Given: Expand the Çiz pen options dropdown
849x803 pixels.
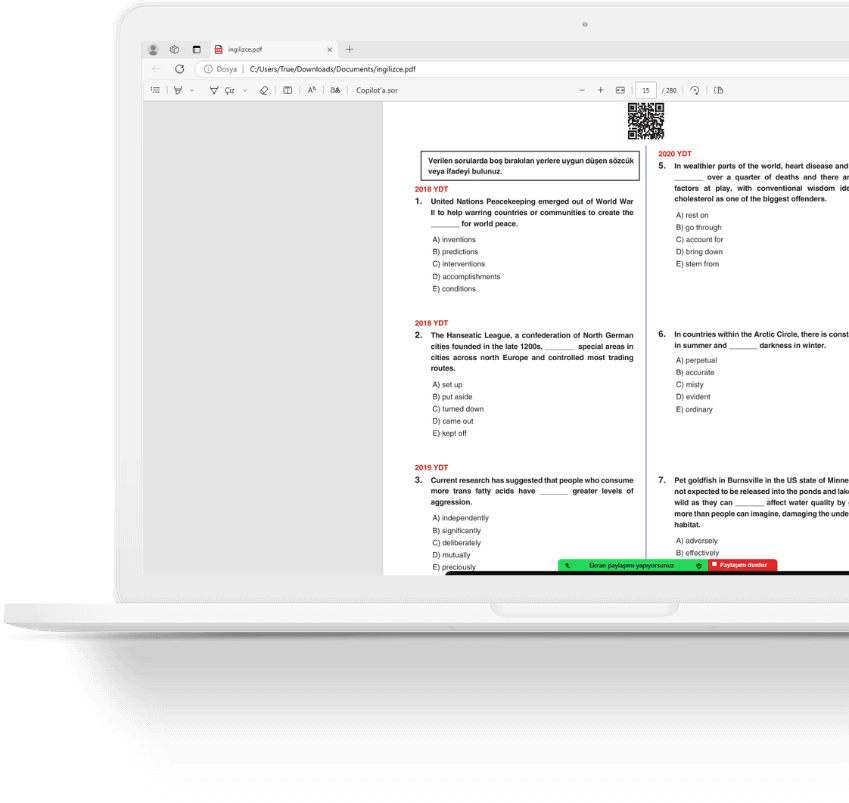Looking at the screenshot, I should click(x=245, y=90).
